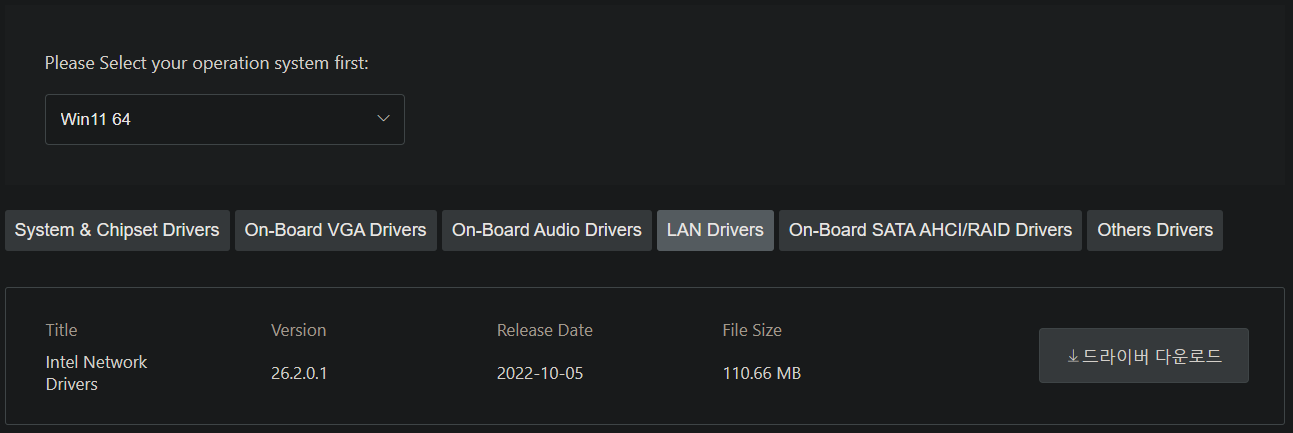1293x433 pixels.
Task: Show the LAN Drivers tab
Action: click(714, 230)
